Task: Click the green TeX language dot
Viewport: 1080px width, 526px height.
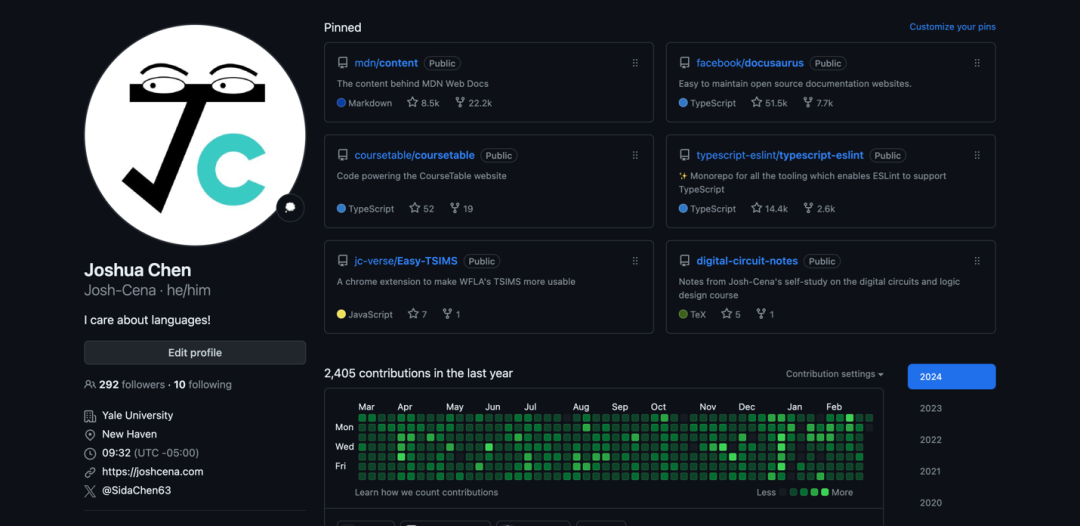Action: coord(683,314)
